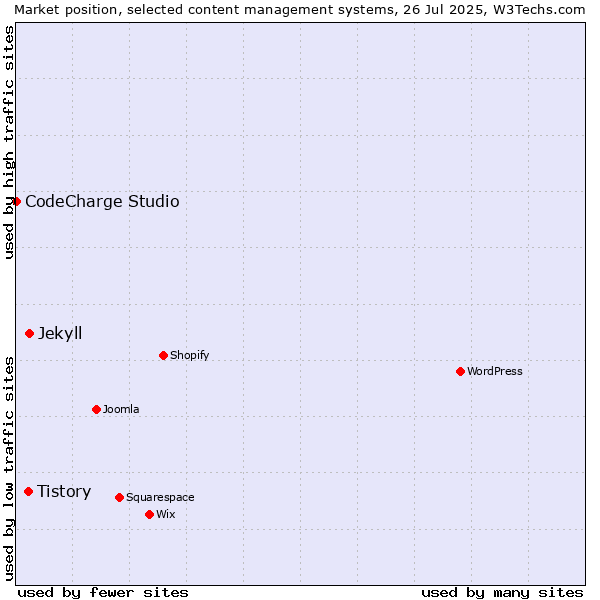This screenshot has height=600, width=600.
Task: Click the chart title mentioning W3Techs.com
Action: 300,10
